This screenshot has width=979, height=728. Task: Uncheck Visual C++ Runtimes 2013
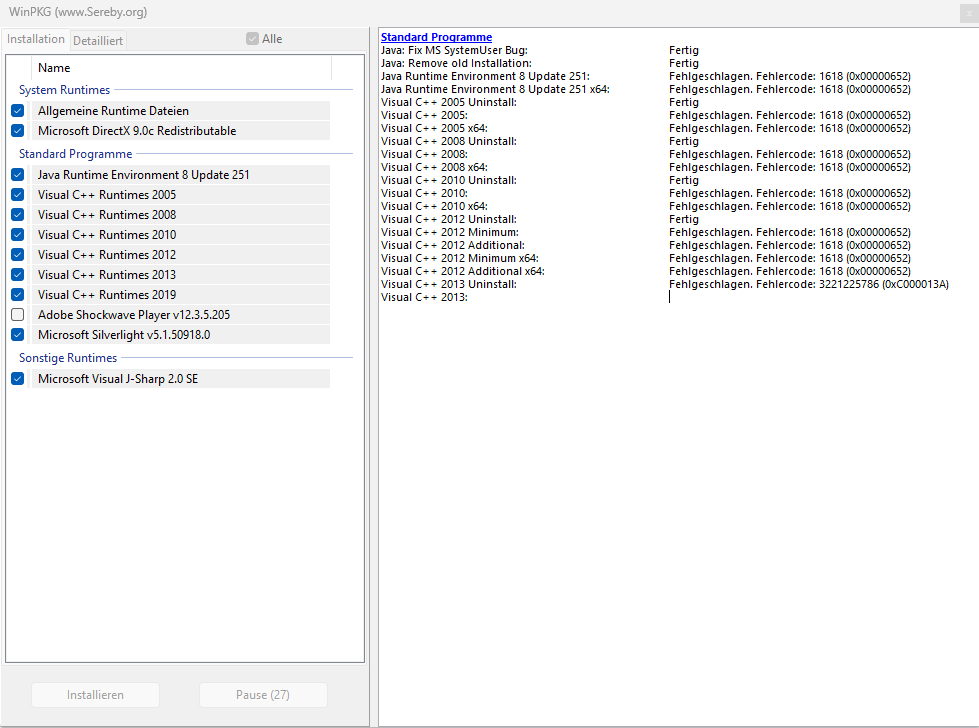17,275
